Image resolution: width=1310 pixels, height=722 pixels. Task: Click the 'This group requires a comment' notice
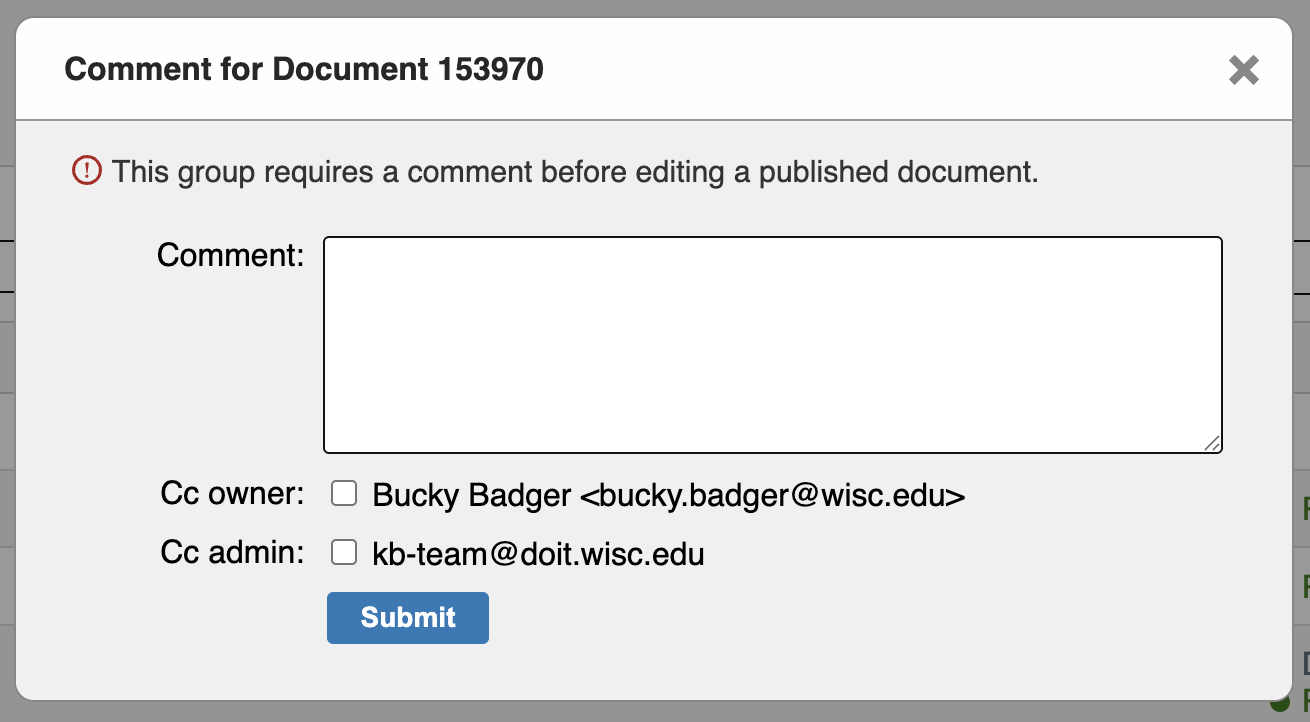[x=575, y=172]
